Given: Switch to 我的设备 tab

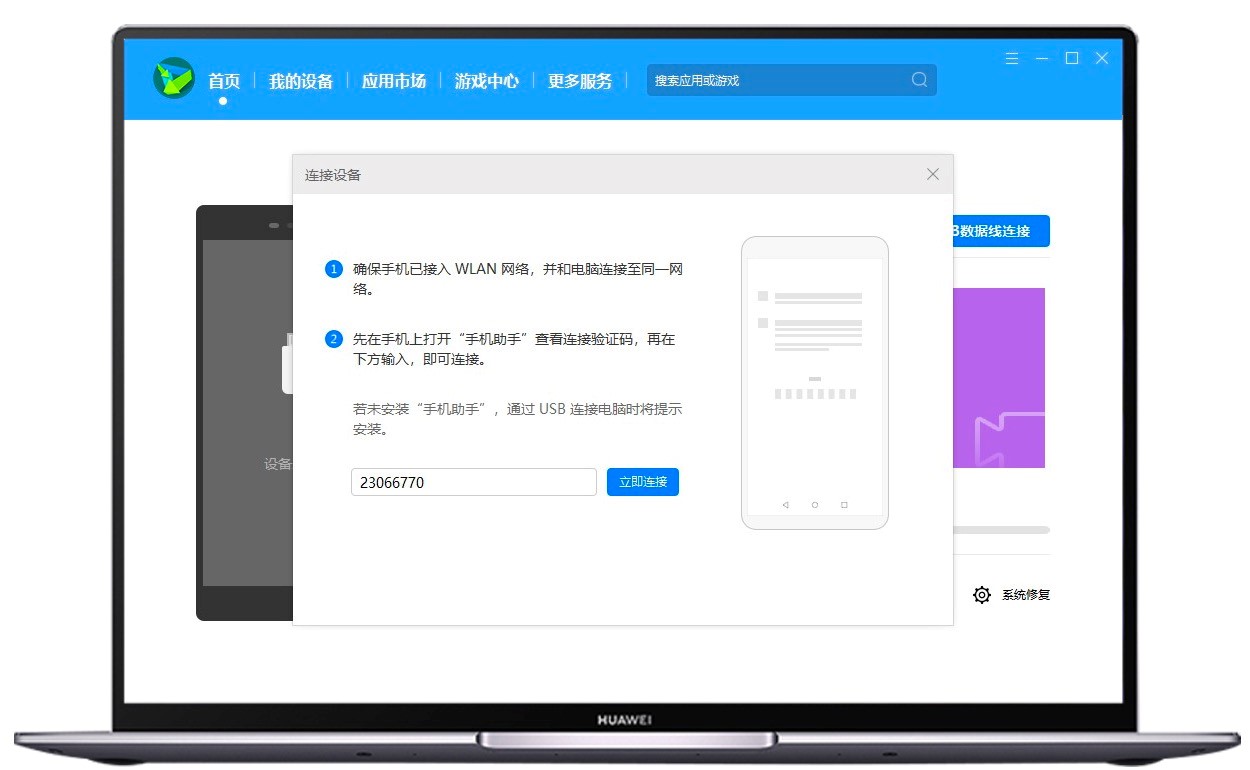Looking at the screenshot, I should [301, 81].
